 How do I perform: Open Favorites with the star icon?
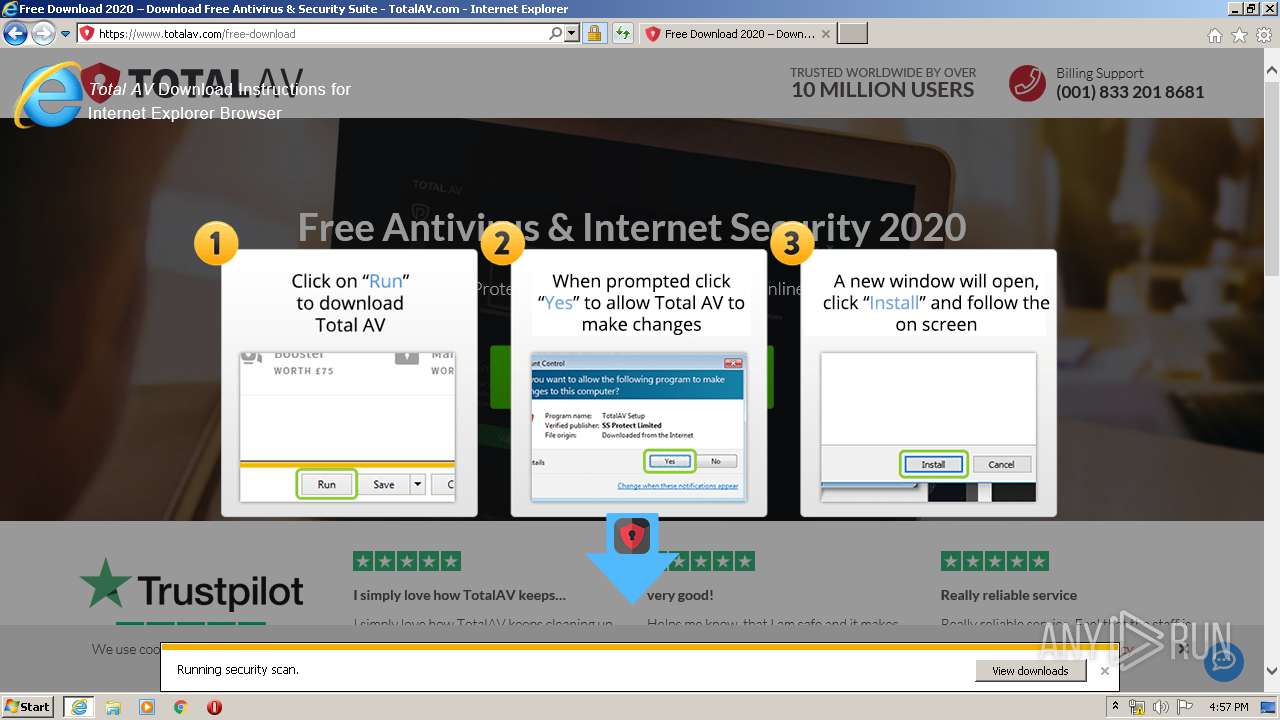pos(1239,35)
